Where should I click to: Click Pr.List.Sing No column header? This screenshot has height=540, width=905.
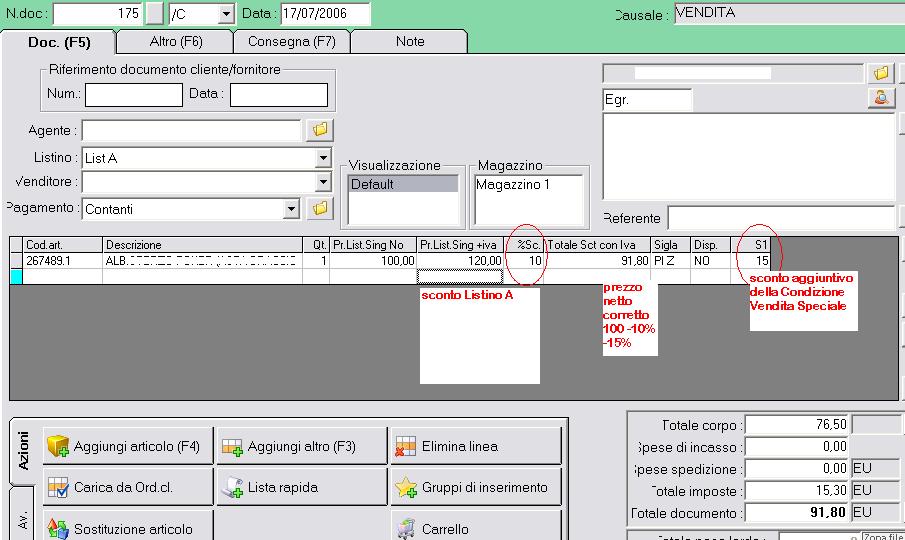tap(373, 245)
